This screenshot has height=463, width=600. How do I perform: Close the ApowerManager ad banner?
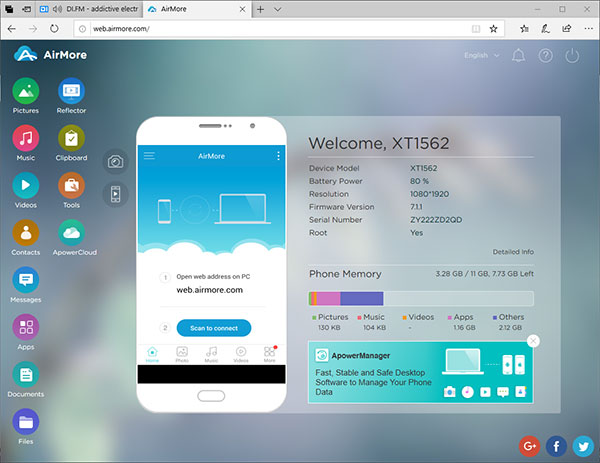pyautogui.click(x=533, y=341)
